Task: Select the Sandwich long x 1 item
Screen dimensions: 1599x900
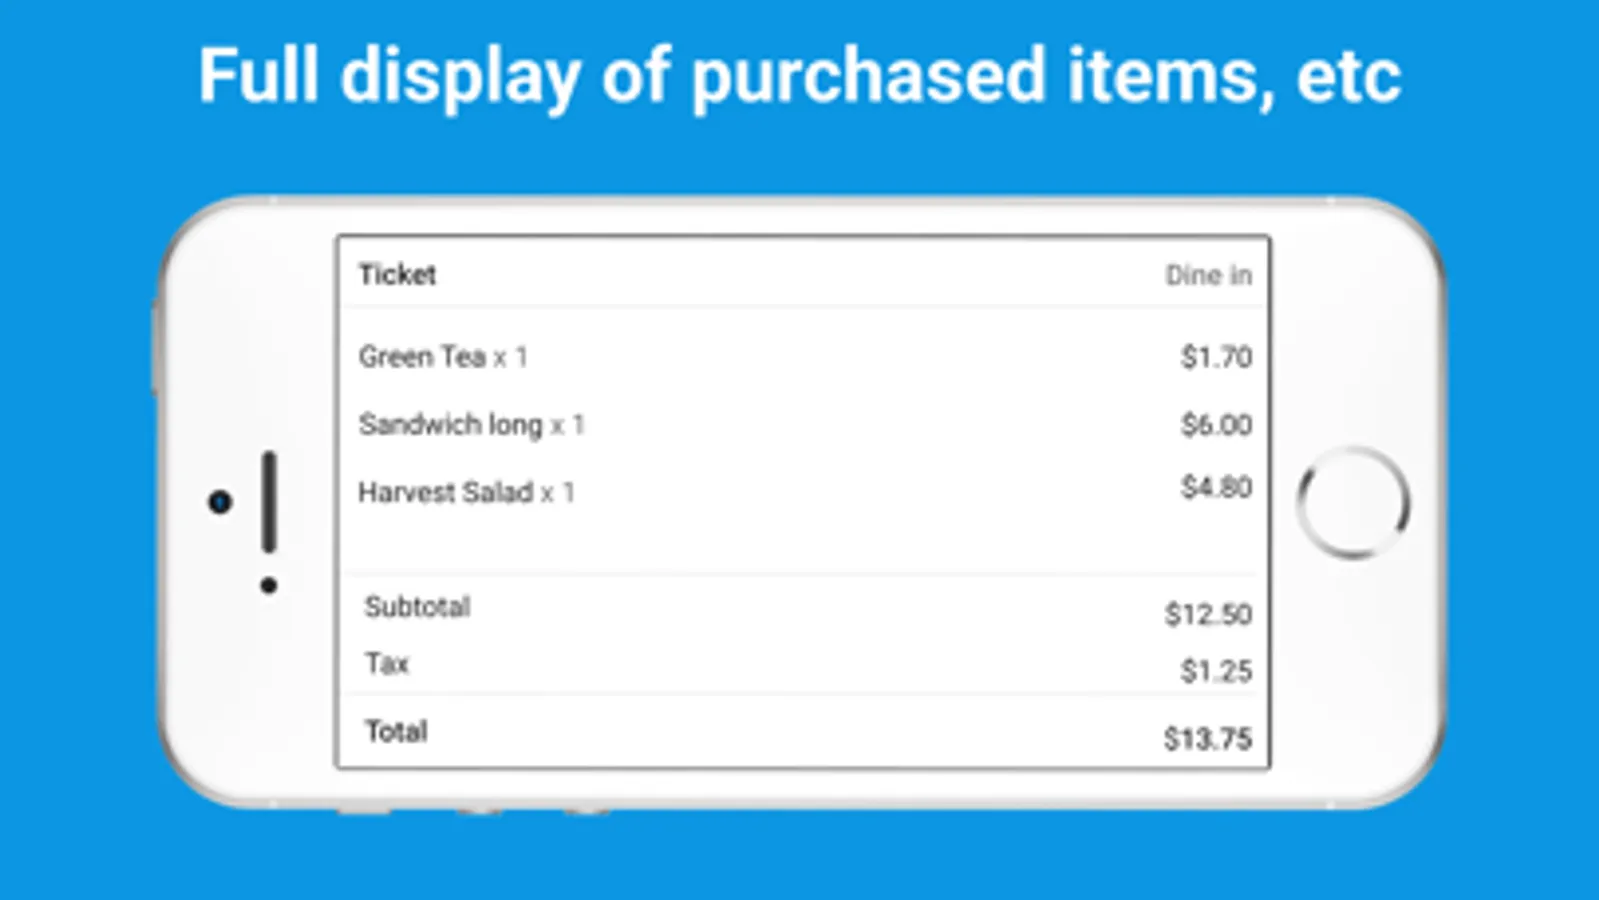Action: pos(471,425)
